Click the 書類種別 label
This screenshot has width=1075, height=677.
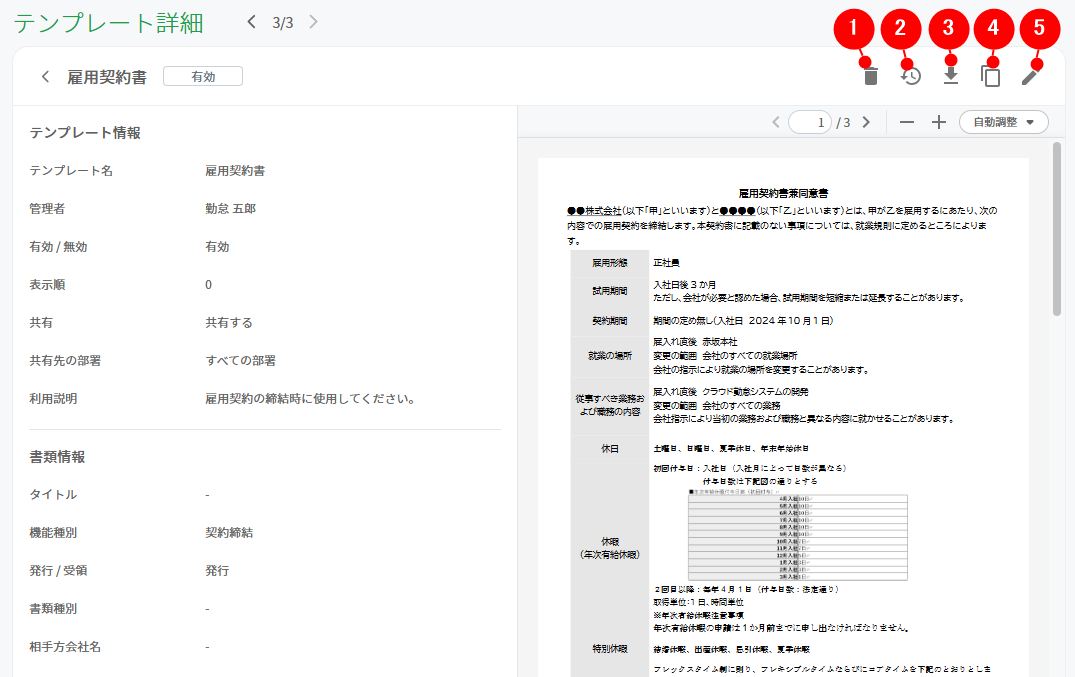(53, 608)
